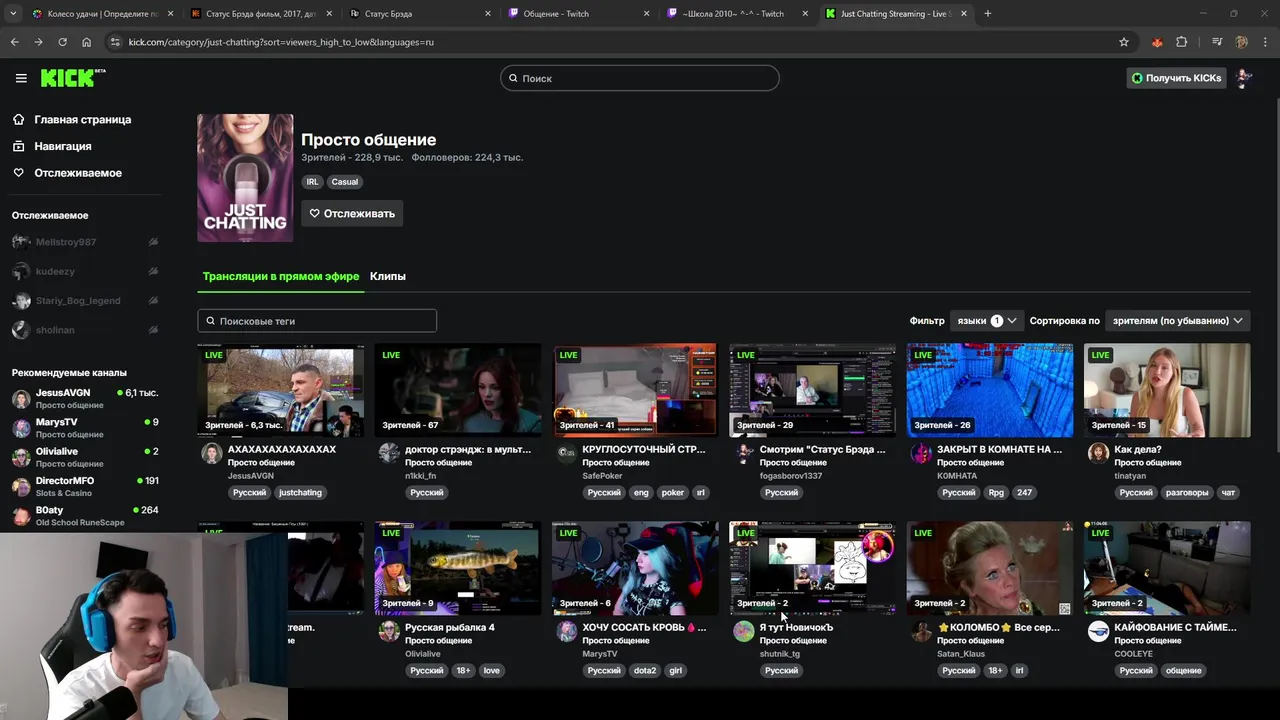Switch to Клипы tab
The image size is (1280, 720).
point(388,276)
